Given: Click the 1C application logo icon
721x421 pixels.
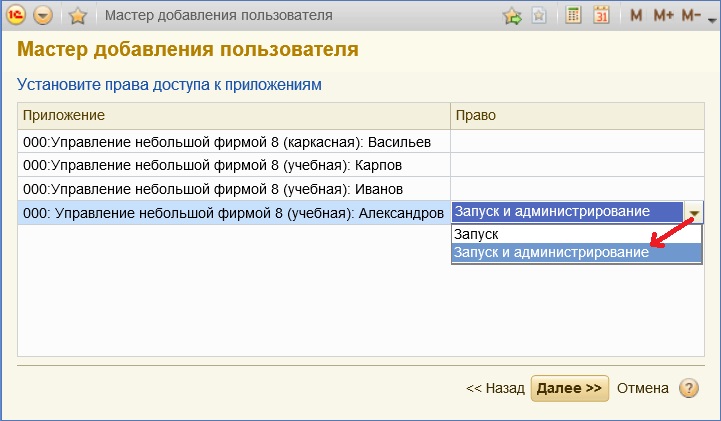Looking at the screenshot, I should pyautogui.click(x=16, y=16).
